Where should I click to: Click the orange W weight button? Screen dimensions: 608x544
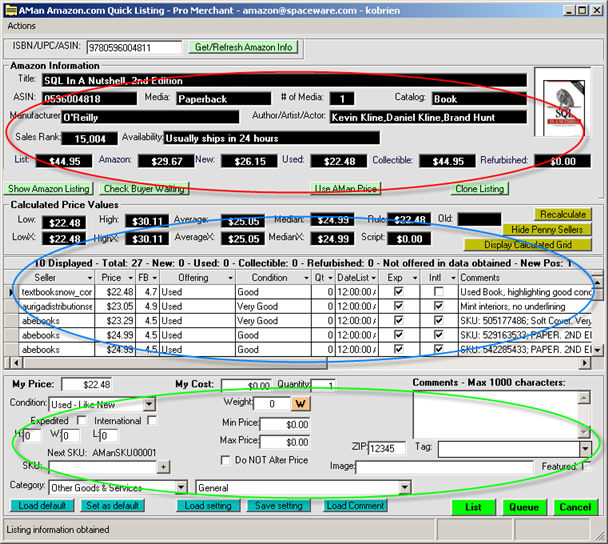click(300, 404)
